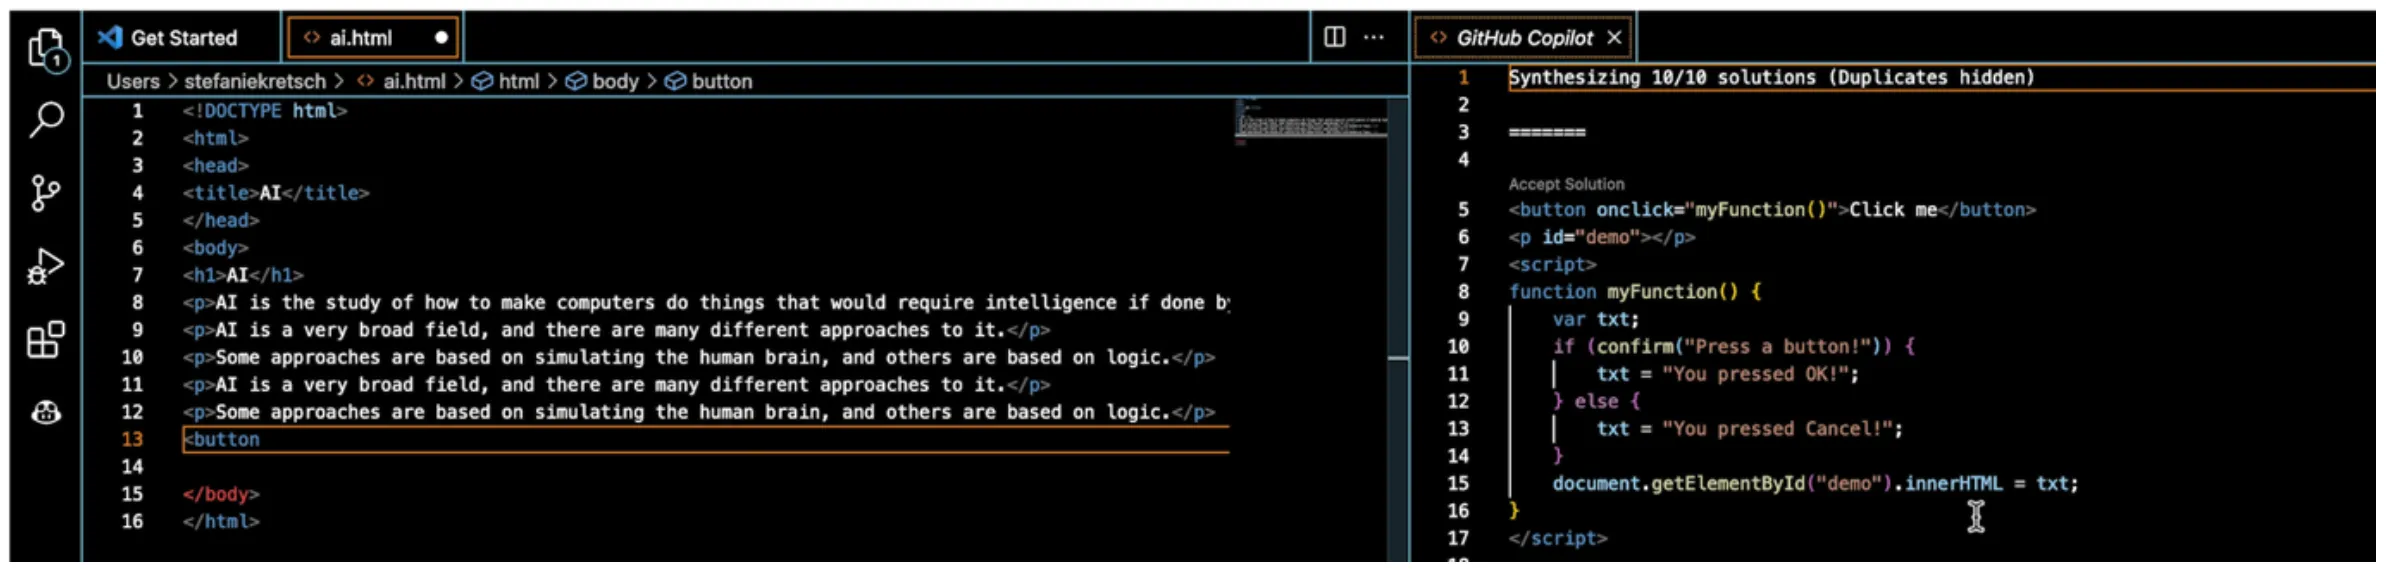Image resolution: width=2386 pixels, height=572 pixels.
Task: Open the Search view icon
Action: [46, 120]
